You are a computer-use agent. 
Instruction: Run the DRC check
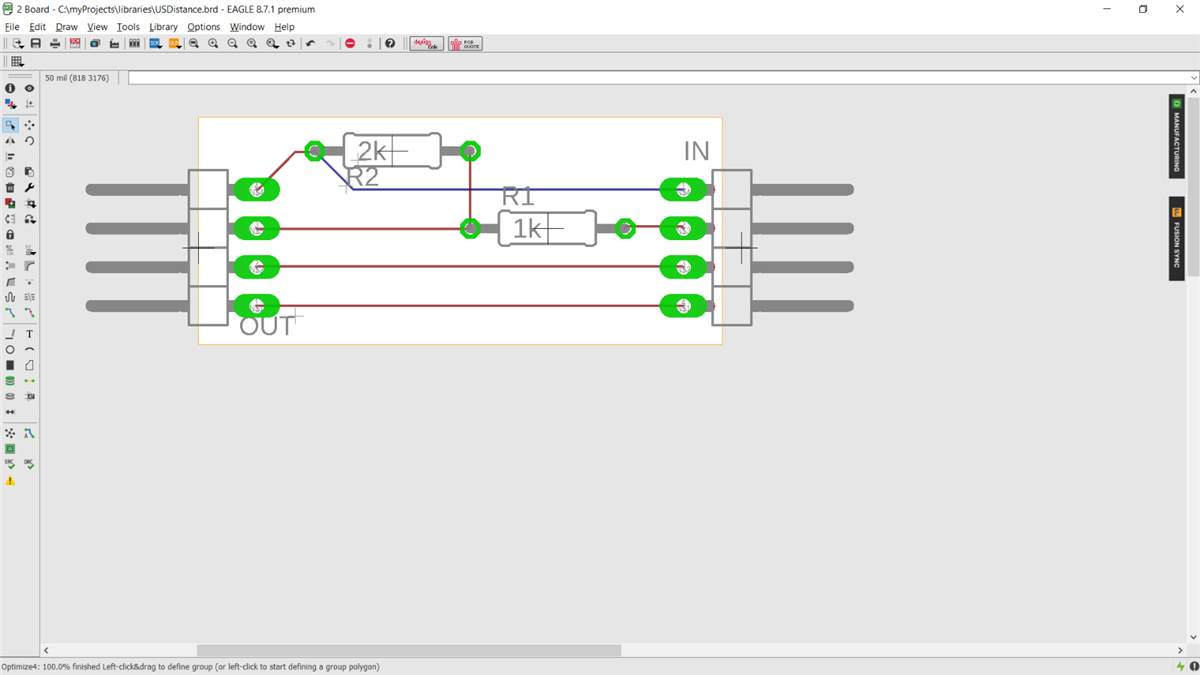pyautogui.click(x=29, y=464)
